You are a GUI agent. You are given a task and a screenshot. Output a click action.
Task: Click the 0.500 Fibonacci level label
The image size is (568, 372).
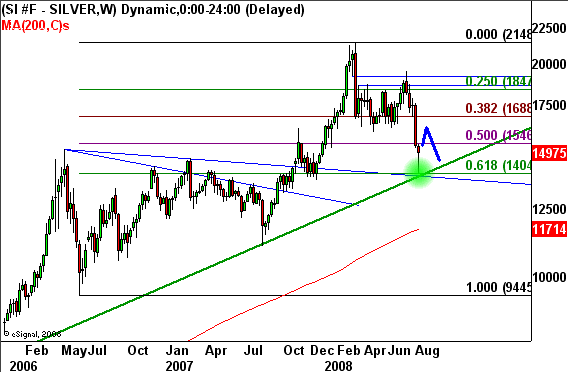(x=498, y=135)
